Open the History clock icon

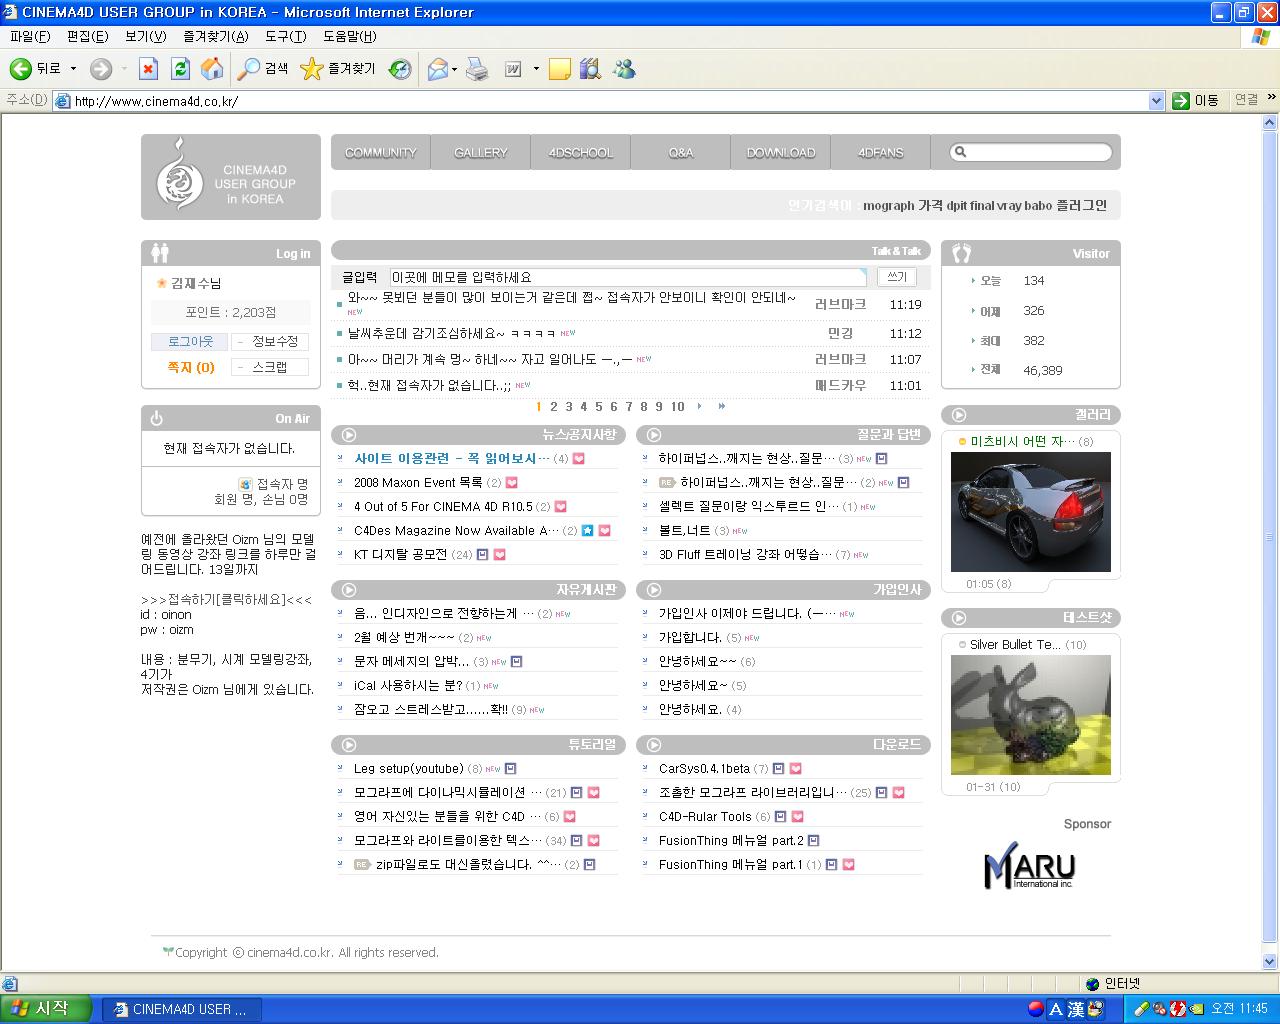pyautogui.click(x=400, y=68)
